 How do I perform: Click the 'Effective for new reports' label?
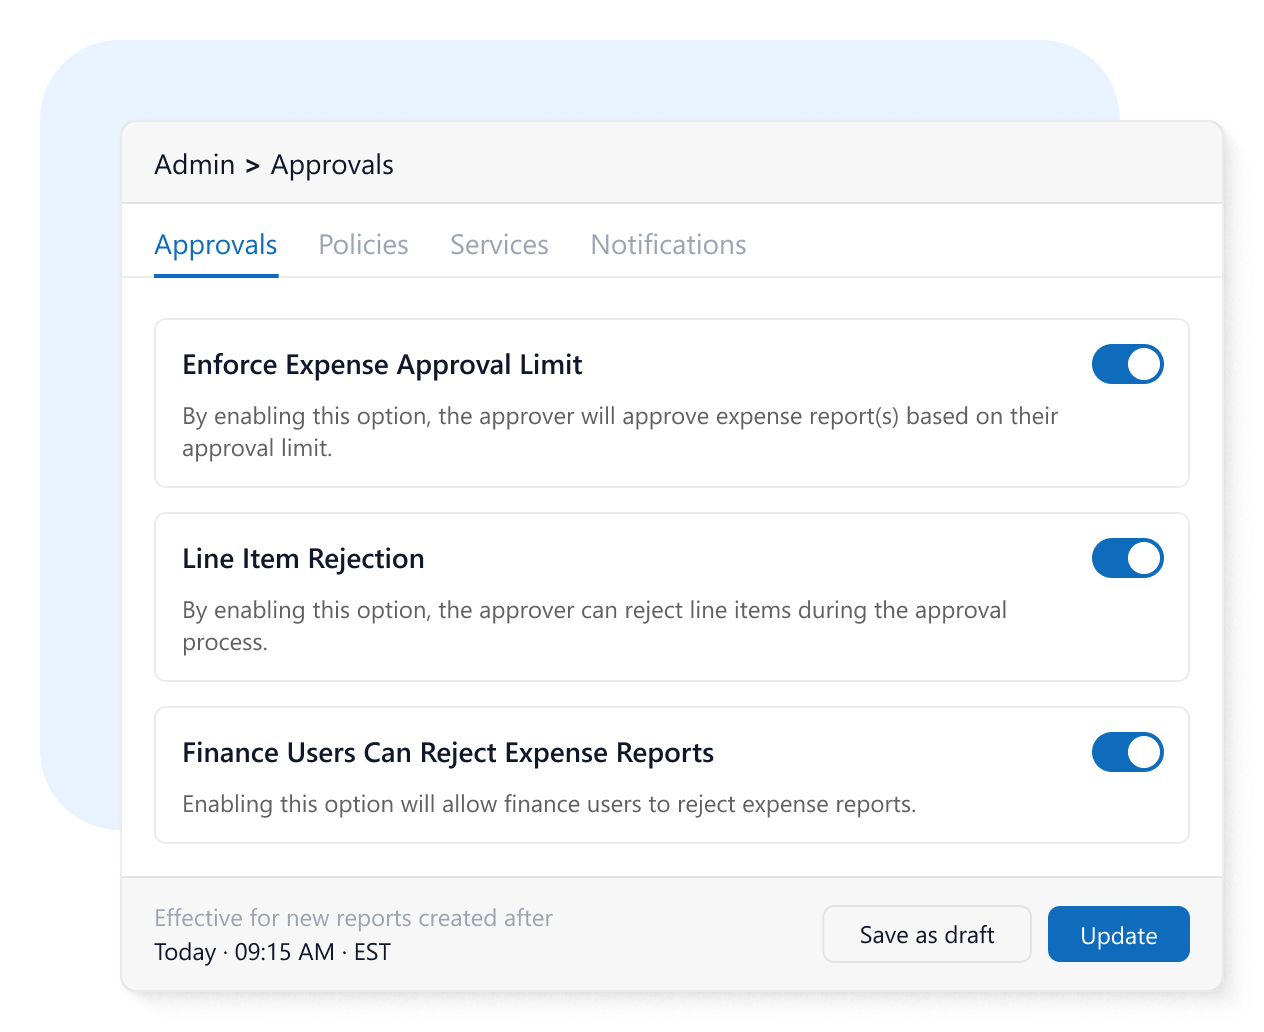pos(353,918)
